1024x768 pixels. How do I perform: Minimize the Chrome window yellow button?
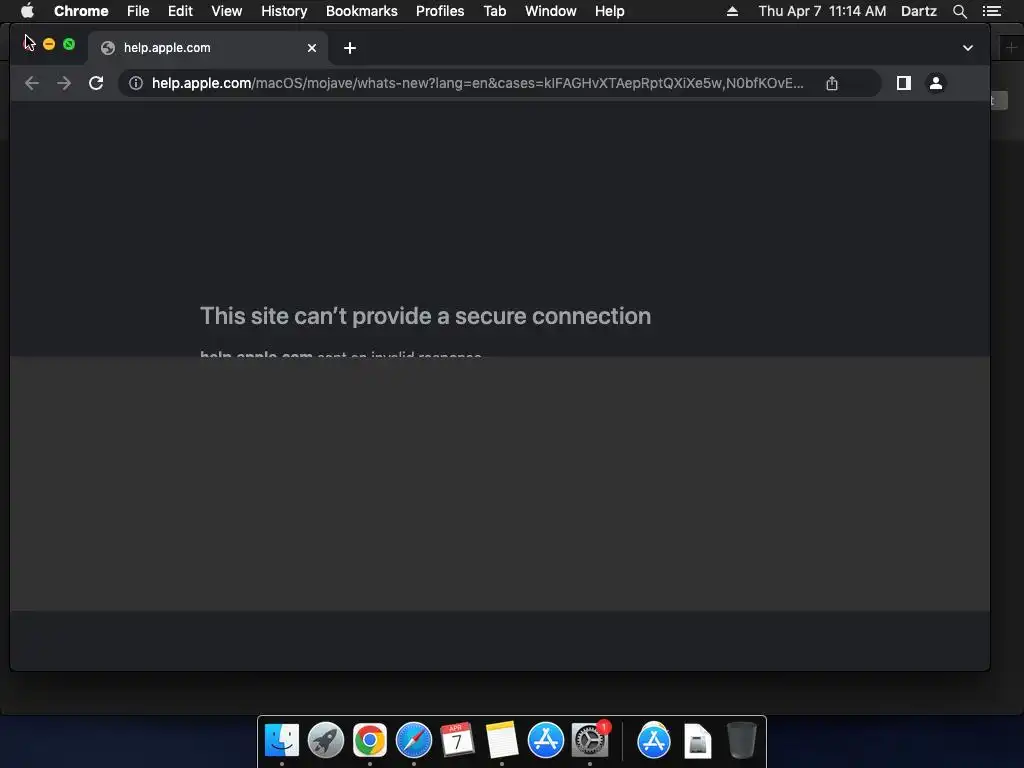49,44
